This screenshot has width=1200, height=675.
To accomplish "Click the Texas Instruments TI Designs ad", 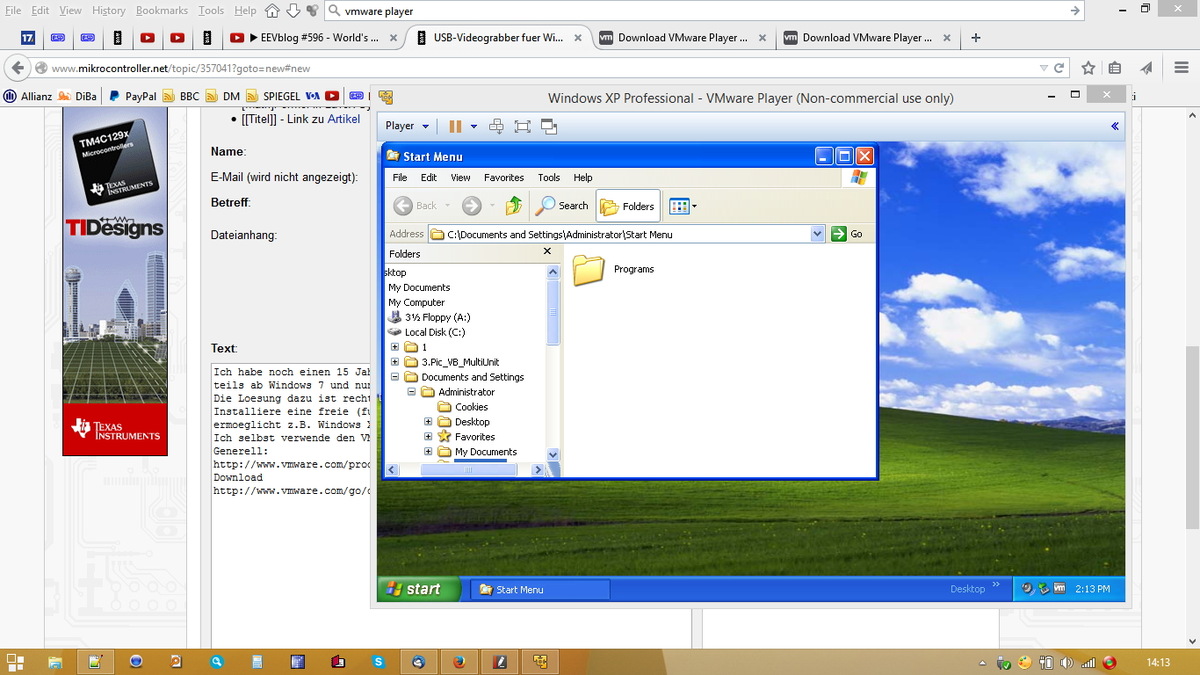I will tap(115, 281).
